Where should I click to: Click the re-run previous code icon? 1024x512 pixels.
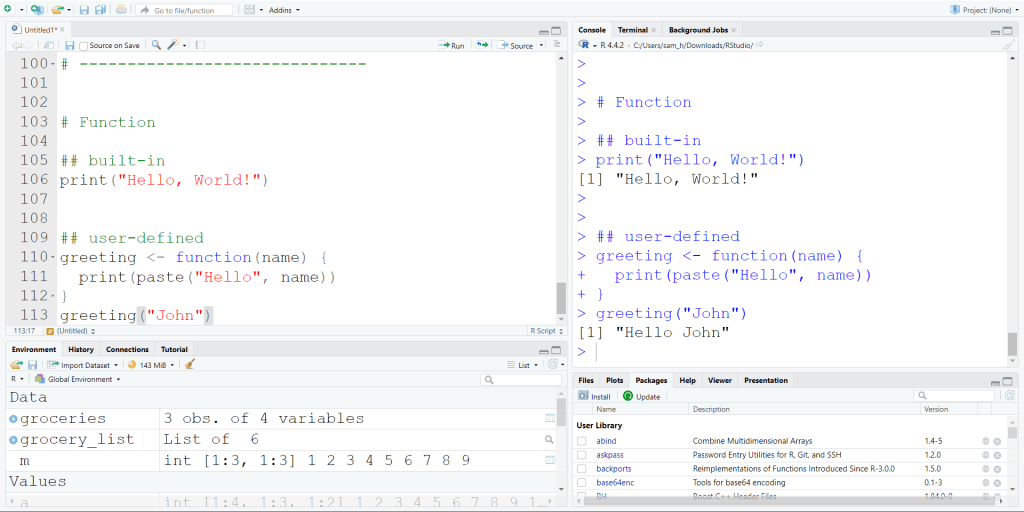482,45
